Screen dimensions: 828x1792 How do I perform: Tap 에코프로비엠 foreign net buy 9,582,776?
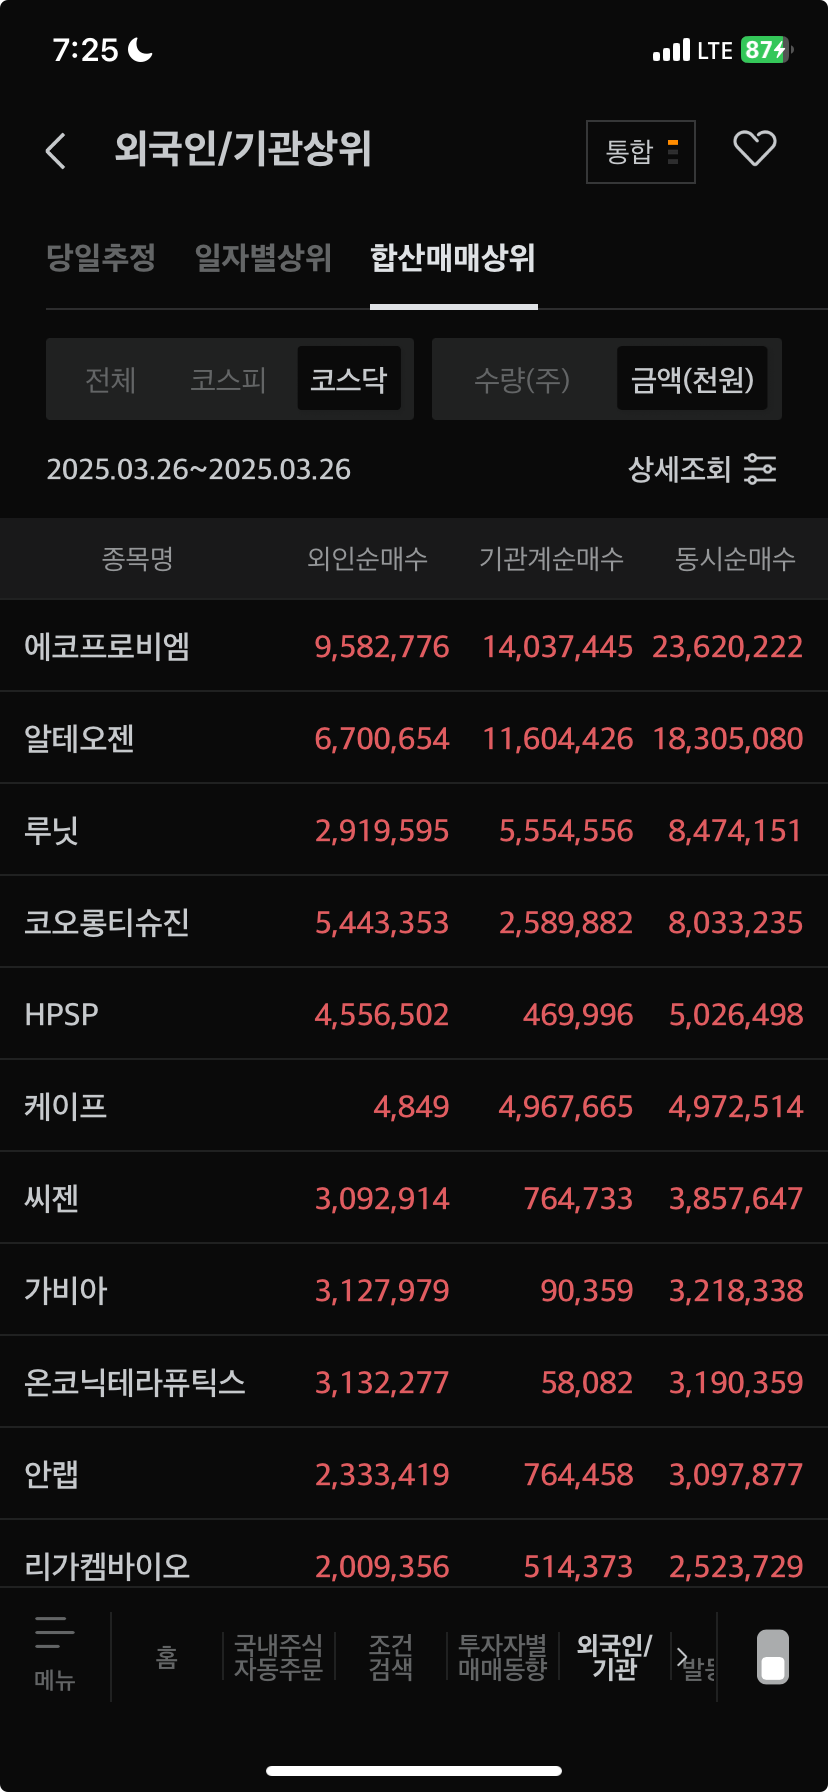pos(382,647)
